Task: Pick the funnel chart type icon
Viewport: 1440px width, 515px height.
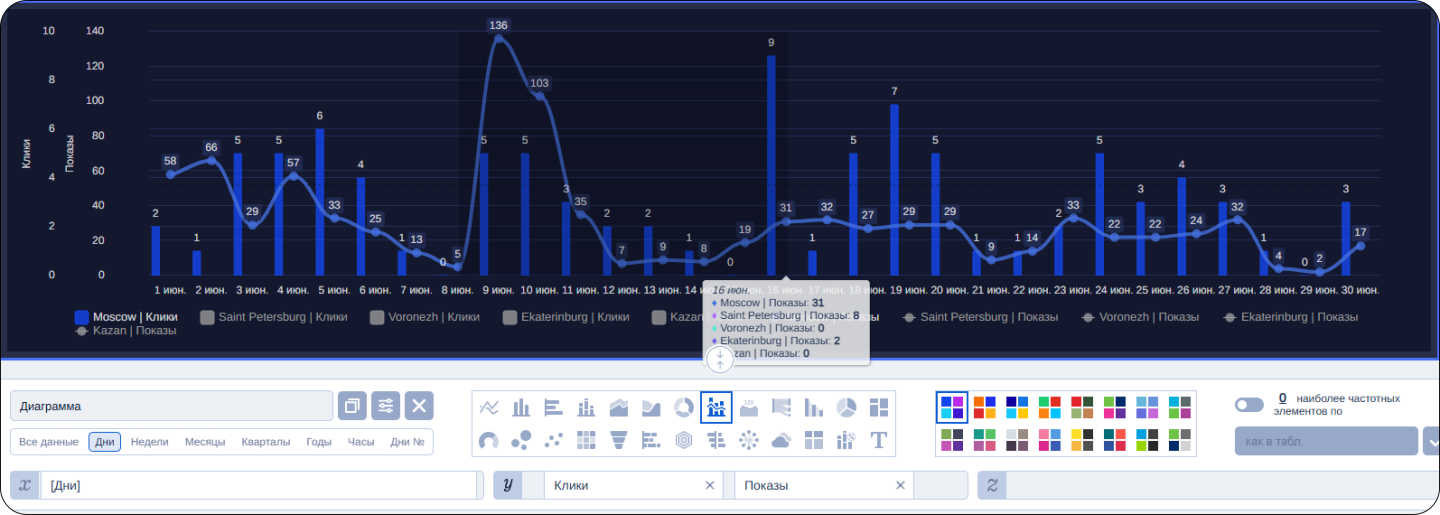Action: 619,440
